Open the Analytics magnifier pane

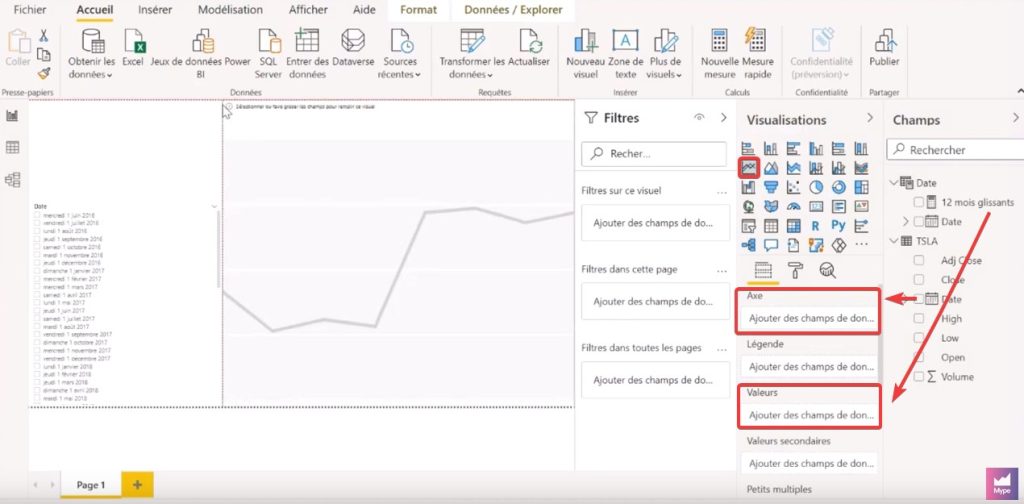[827, 270]
